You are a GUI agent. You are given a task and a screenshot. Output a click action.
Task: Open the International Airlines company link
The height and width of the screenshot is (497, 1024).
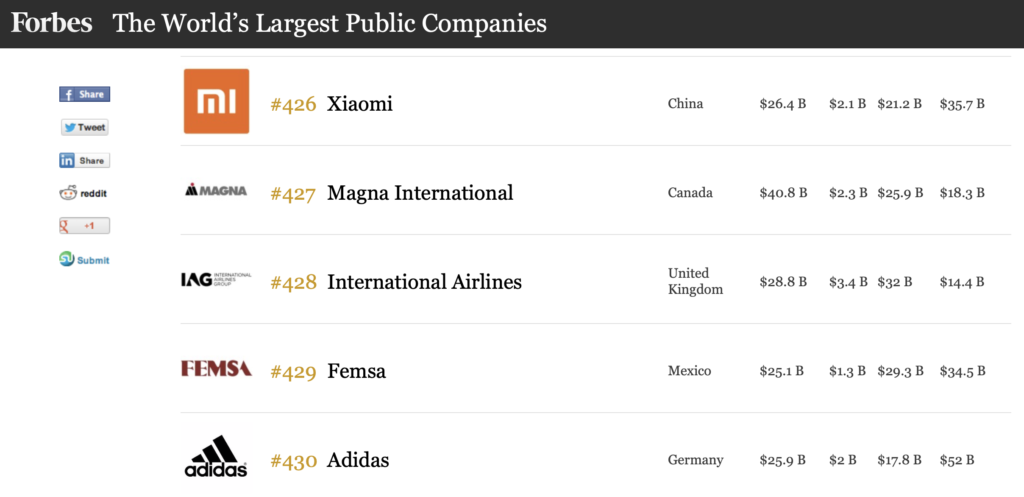pos(424,281)
